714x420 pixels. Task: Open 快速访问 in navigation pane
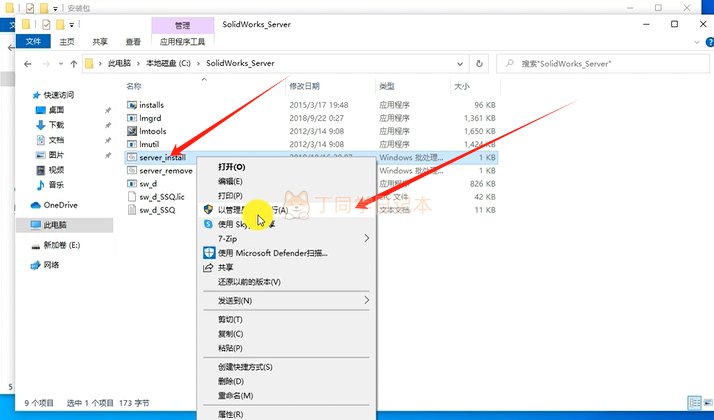(x=59, y=95)
